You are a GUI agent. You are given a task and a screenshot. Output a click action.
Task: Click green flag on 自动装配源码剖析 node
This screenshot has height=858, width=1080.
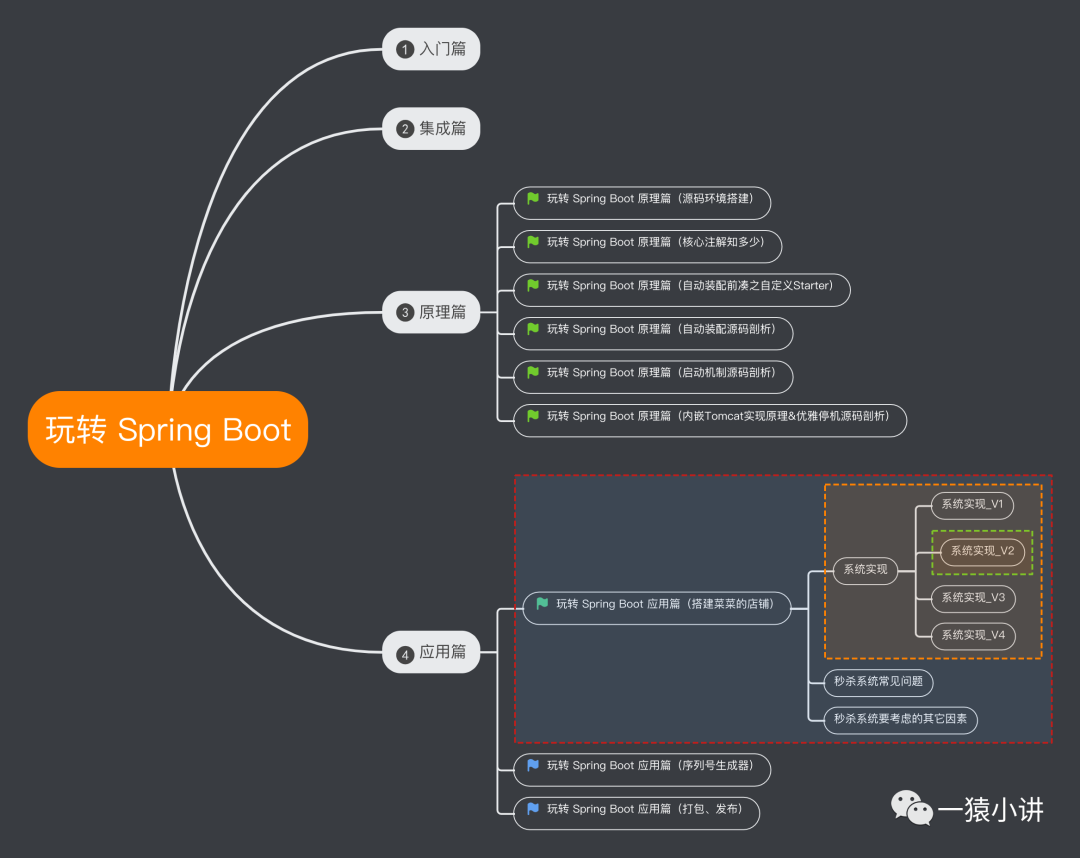click(532, 329)
